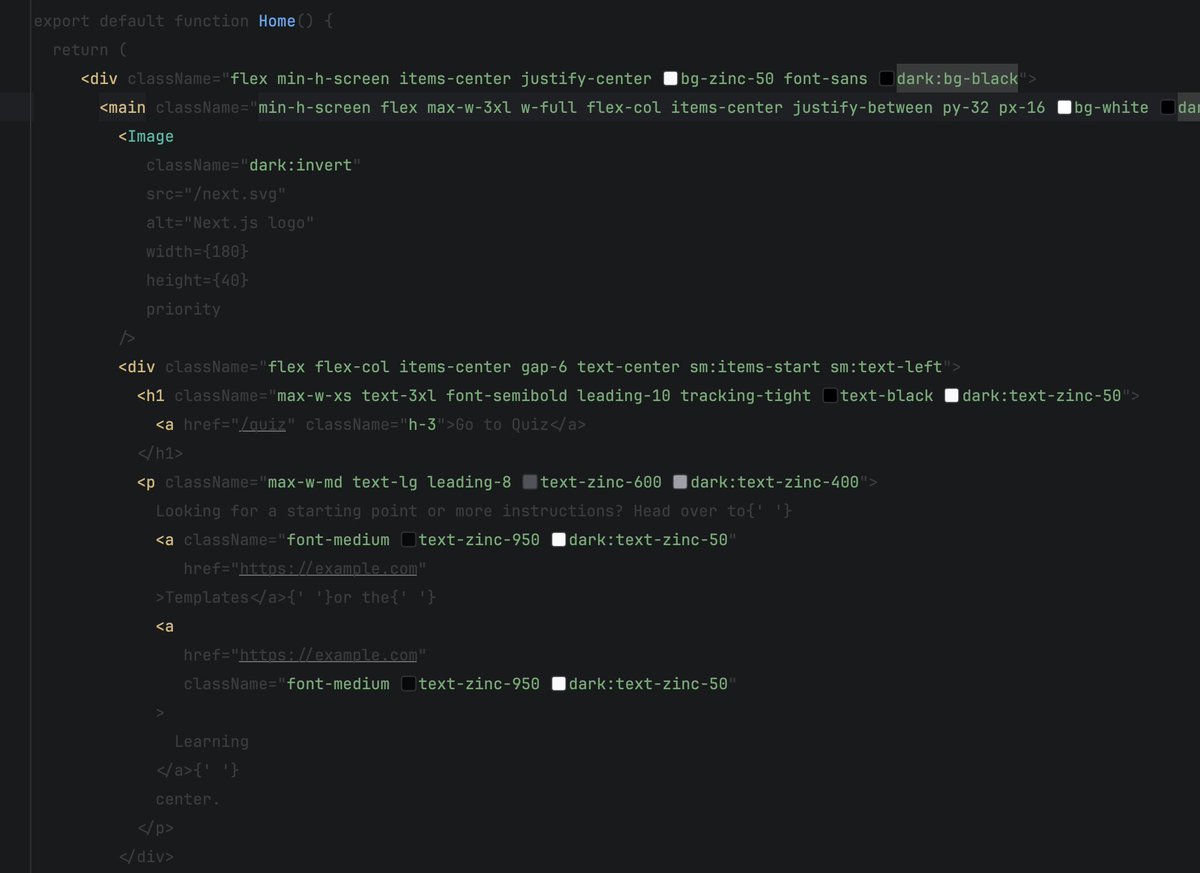Click the "</p>" closing tag
1200x873 pixels.
click(155, 828)
